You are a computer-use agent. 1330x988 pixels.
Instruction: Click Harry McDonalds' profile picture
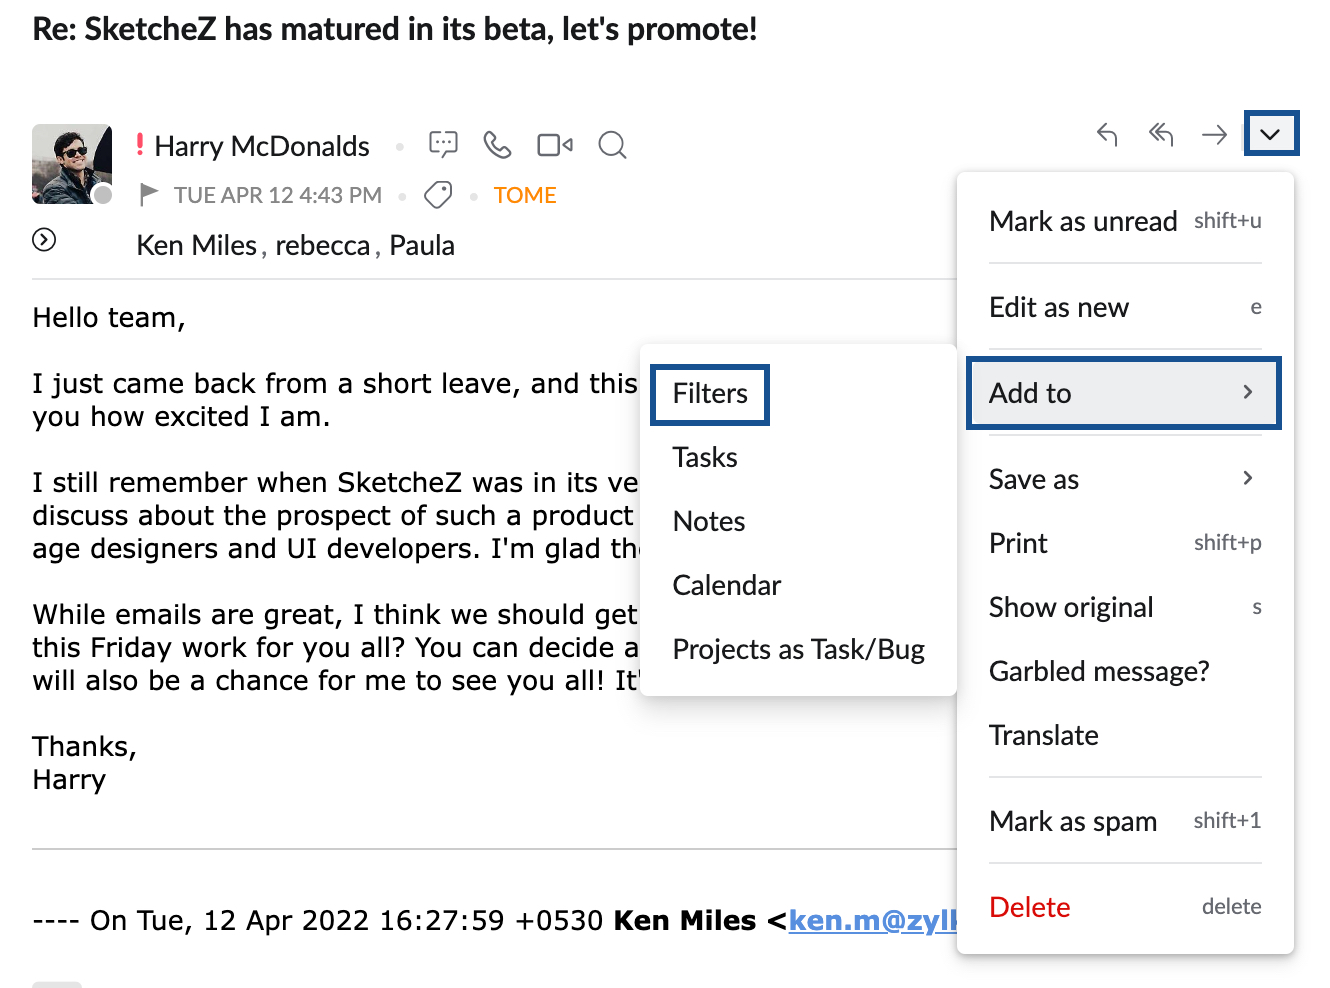(x=71, y=164)
